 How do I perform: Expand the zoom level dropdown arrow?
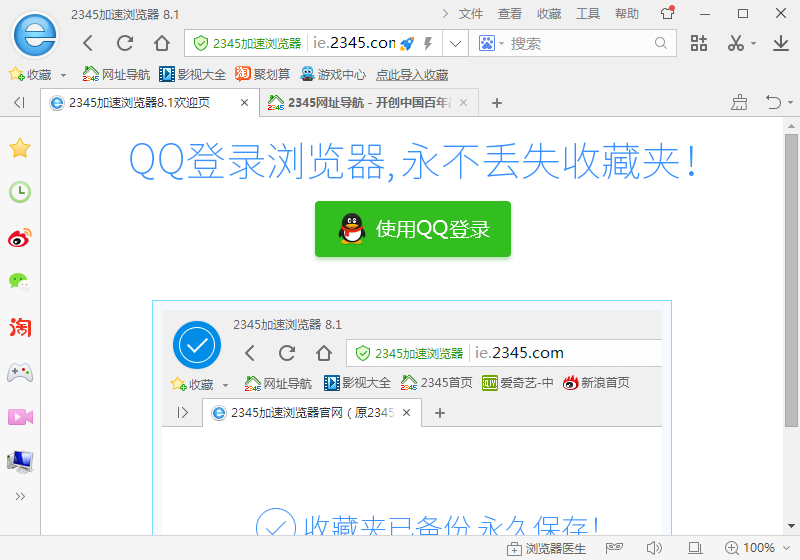(x=787, y=548)
